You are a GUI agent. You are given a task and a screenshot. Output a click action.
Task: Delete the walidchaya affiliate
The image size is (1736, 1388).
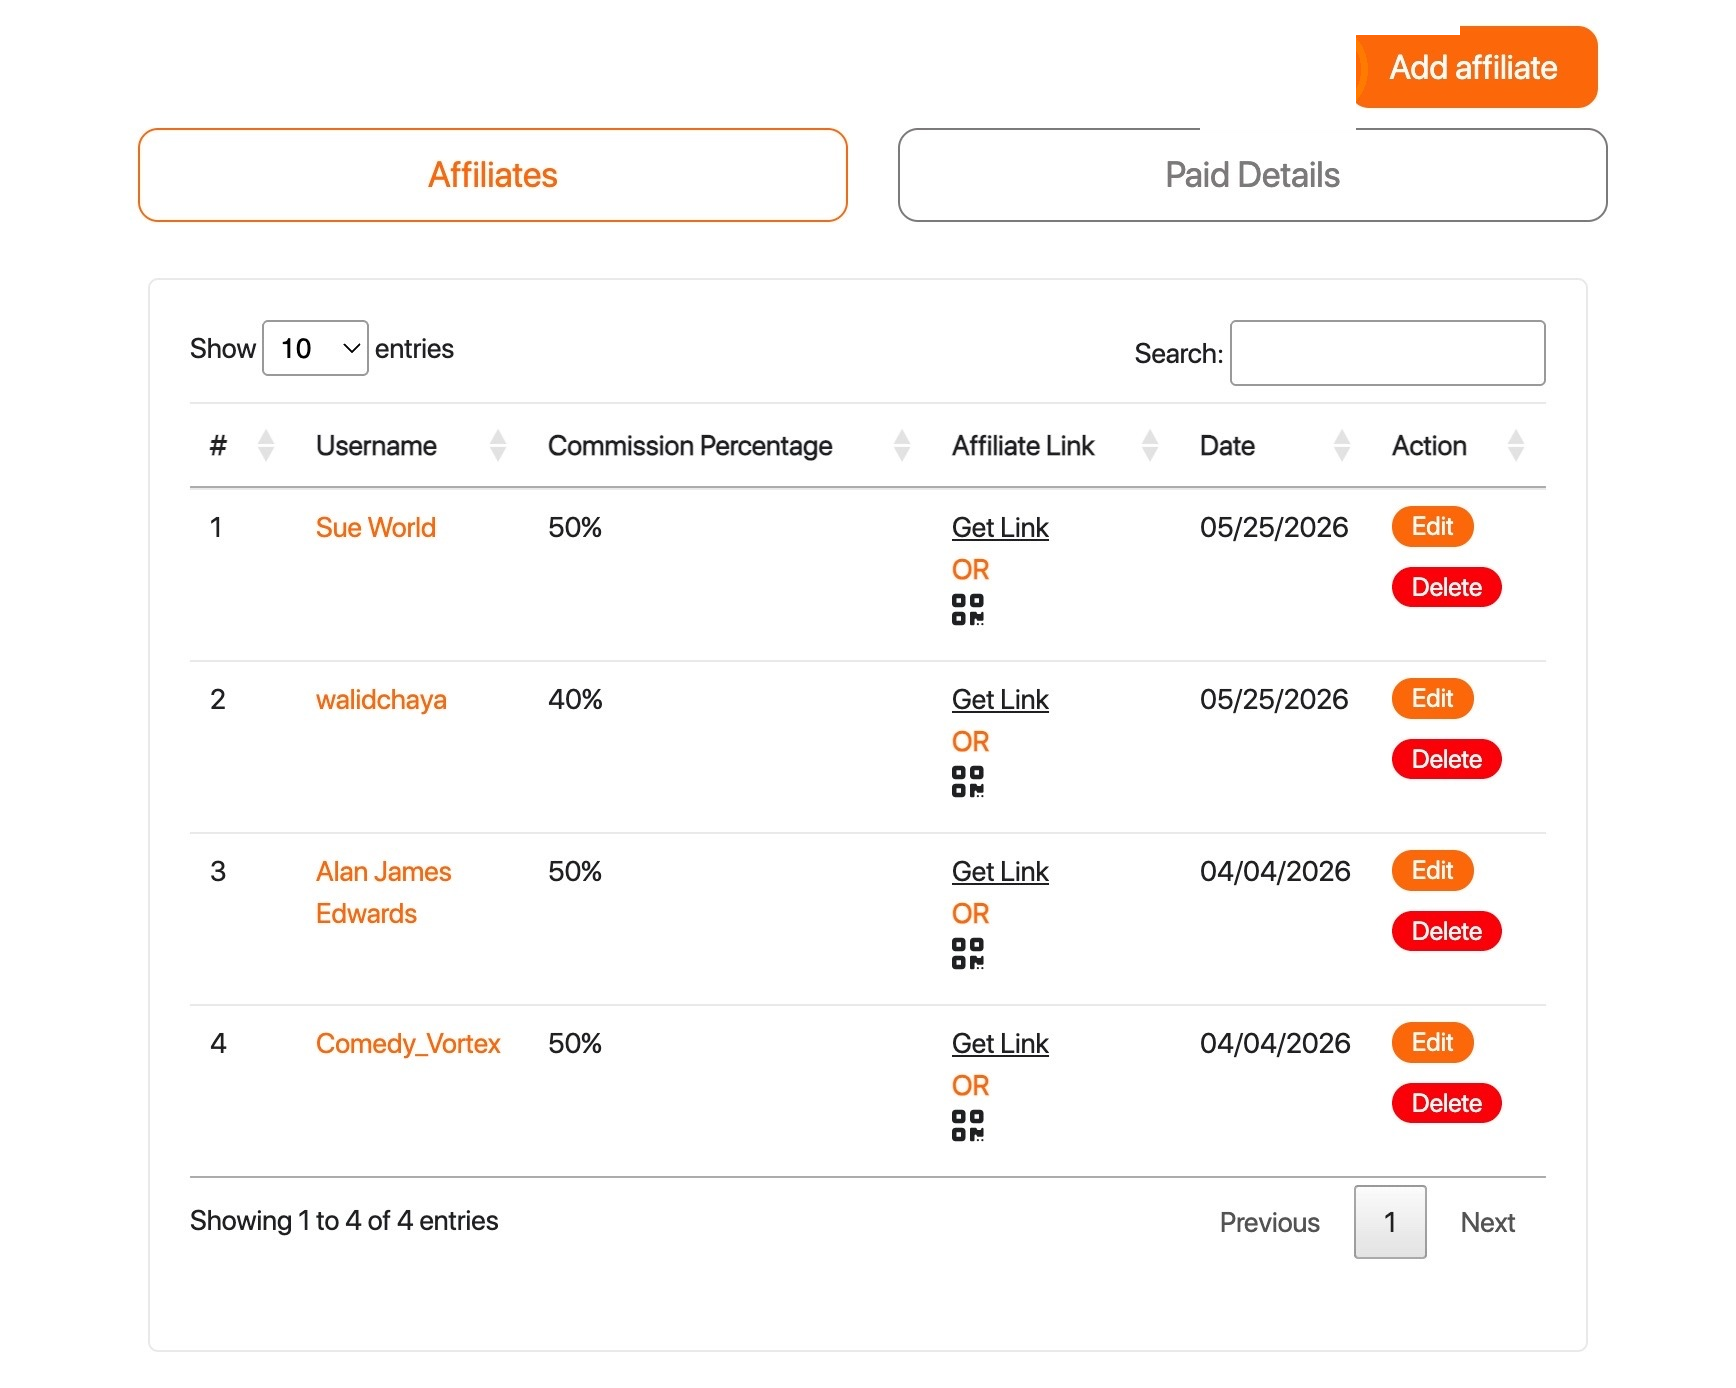1447,759
